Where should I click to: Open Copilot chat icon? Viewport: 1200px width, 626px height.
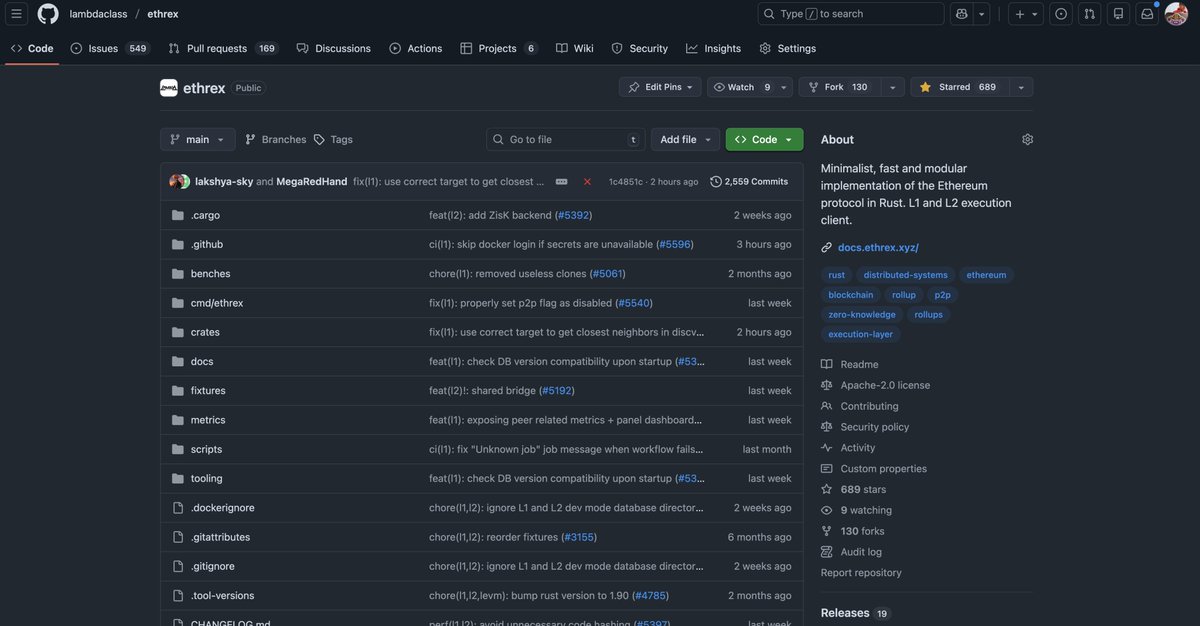962,14
